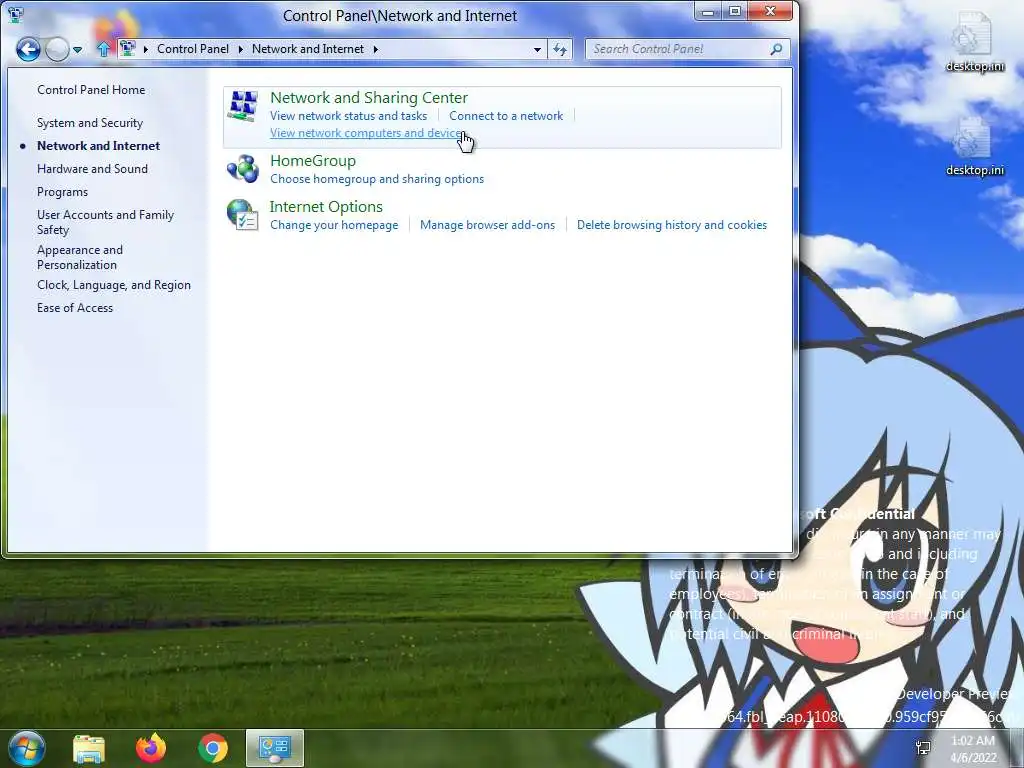Click Network and Internet breadcrumb
The image size is (1024, 768).
pyautogui.click(x=308, y=49)
